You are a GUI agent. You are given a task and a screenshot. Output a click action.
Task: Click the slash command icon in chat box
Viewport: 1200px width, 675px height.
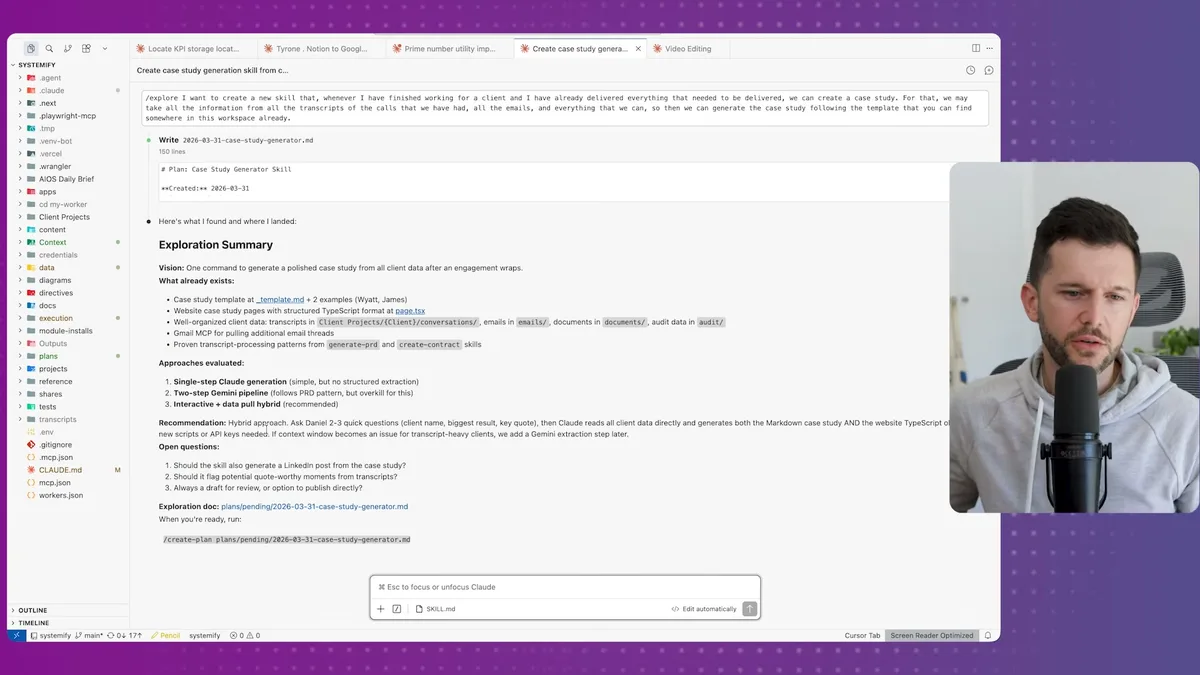tap(397, 609)
